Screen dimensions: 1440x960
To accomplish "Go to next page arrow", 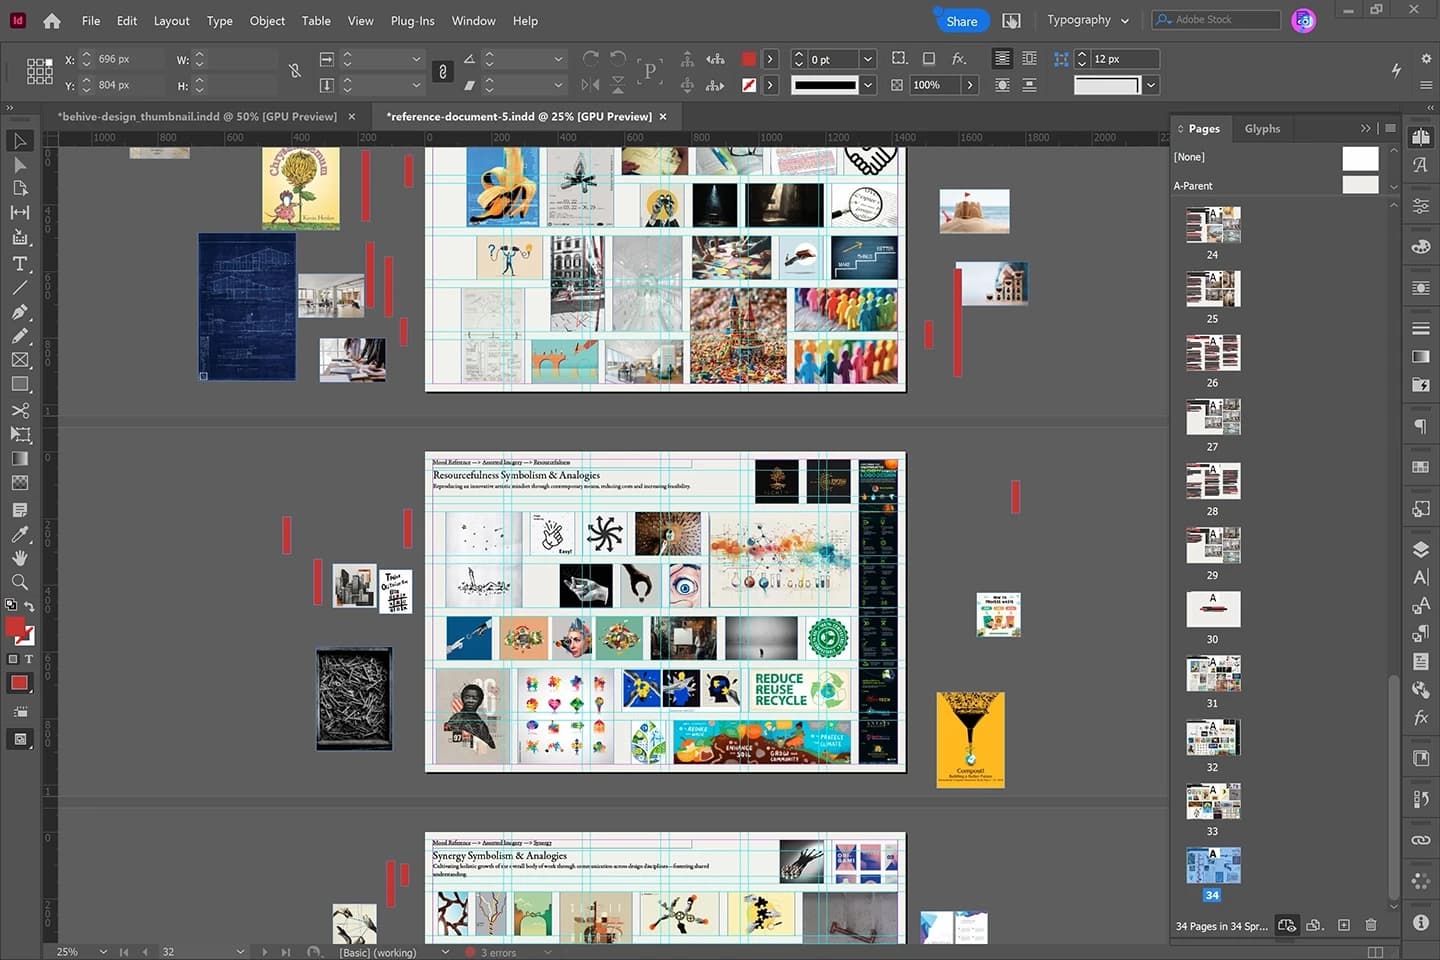I will (x=265, y=952).
